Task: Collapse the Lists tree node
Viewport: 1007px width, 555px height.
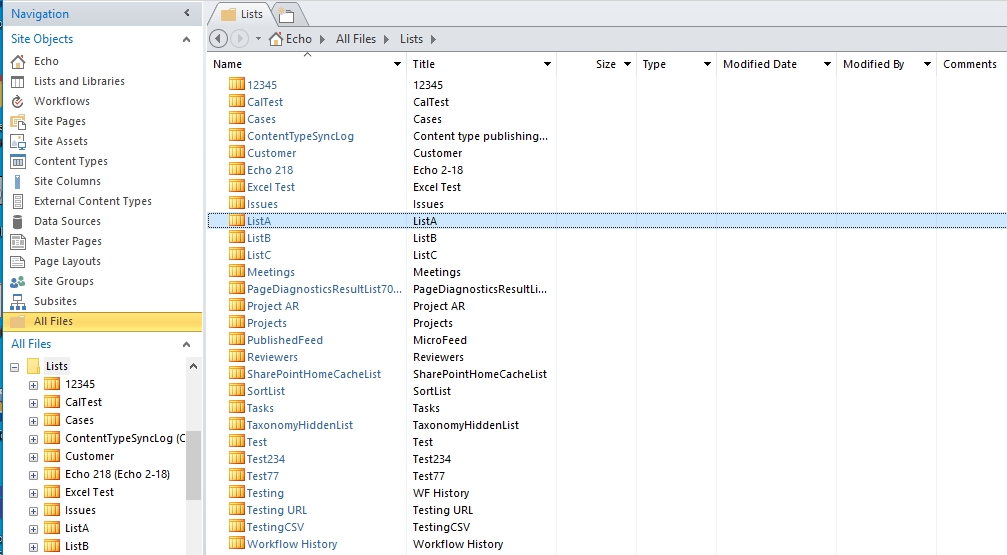Action: [15, 367]
